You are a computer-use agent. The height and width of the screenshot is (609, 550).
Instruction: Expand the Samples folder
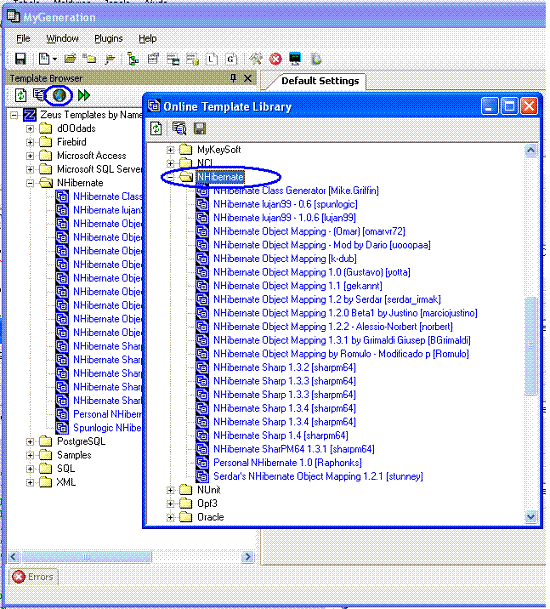30,455
